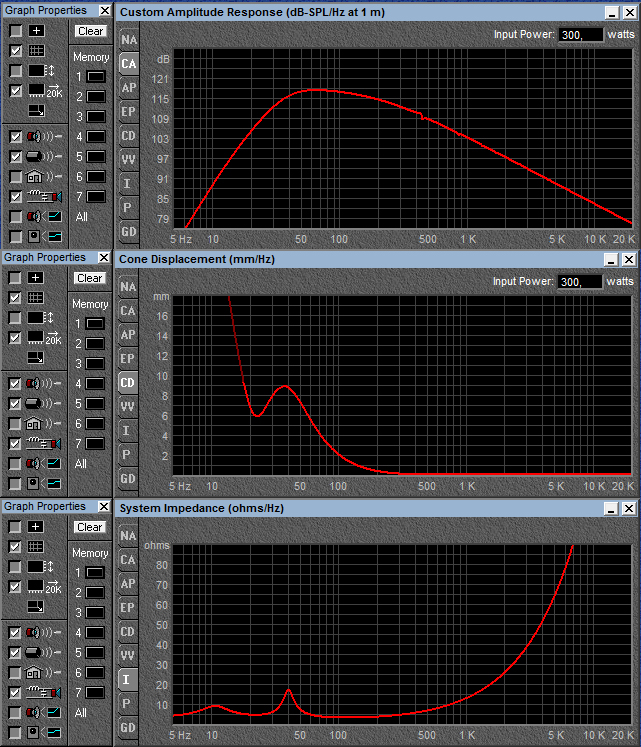The width and height of the screenshot is (641, 747).
Task: Show All memories in the bottom Graph Properties panel
Action: click(x=81, y=713)
